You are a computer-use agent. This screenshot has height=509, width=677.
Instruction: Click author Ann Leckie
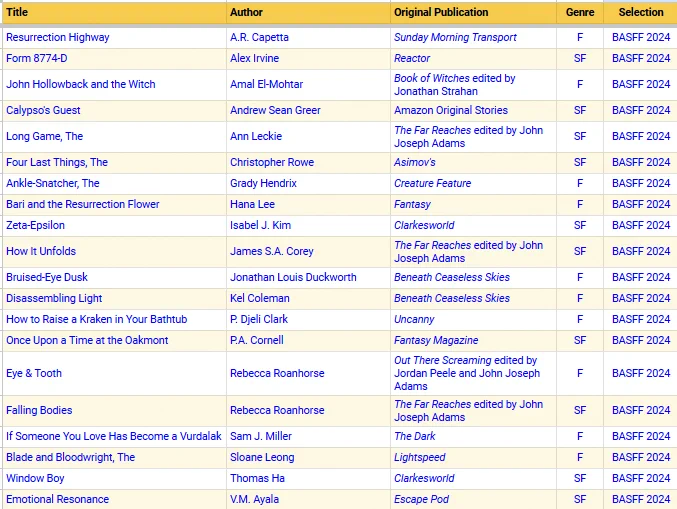(256, 136)
